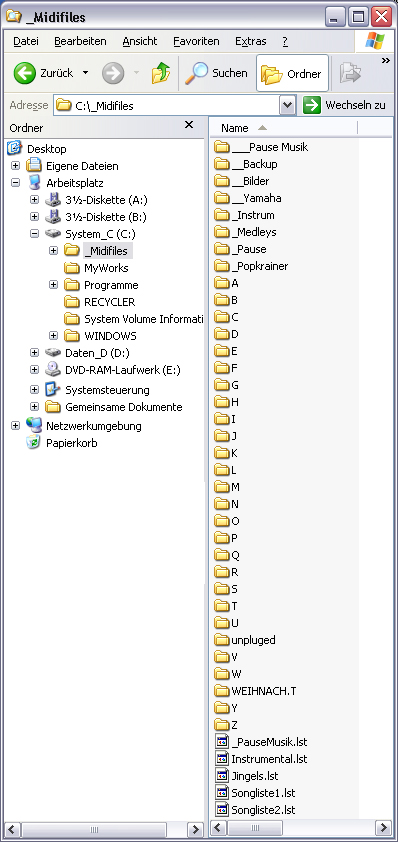
Task: Select MyWorks folder in the tree
Action: pos(106,268)
